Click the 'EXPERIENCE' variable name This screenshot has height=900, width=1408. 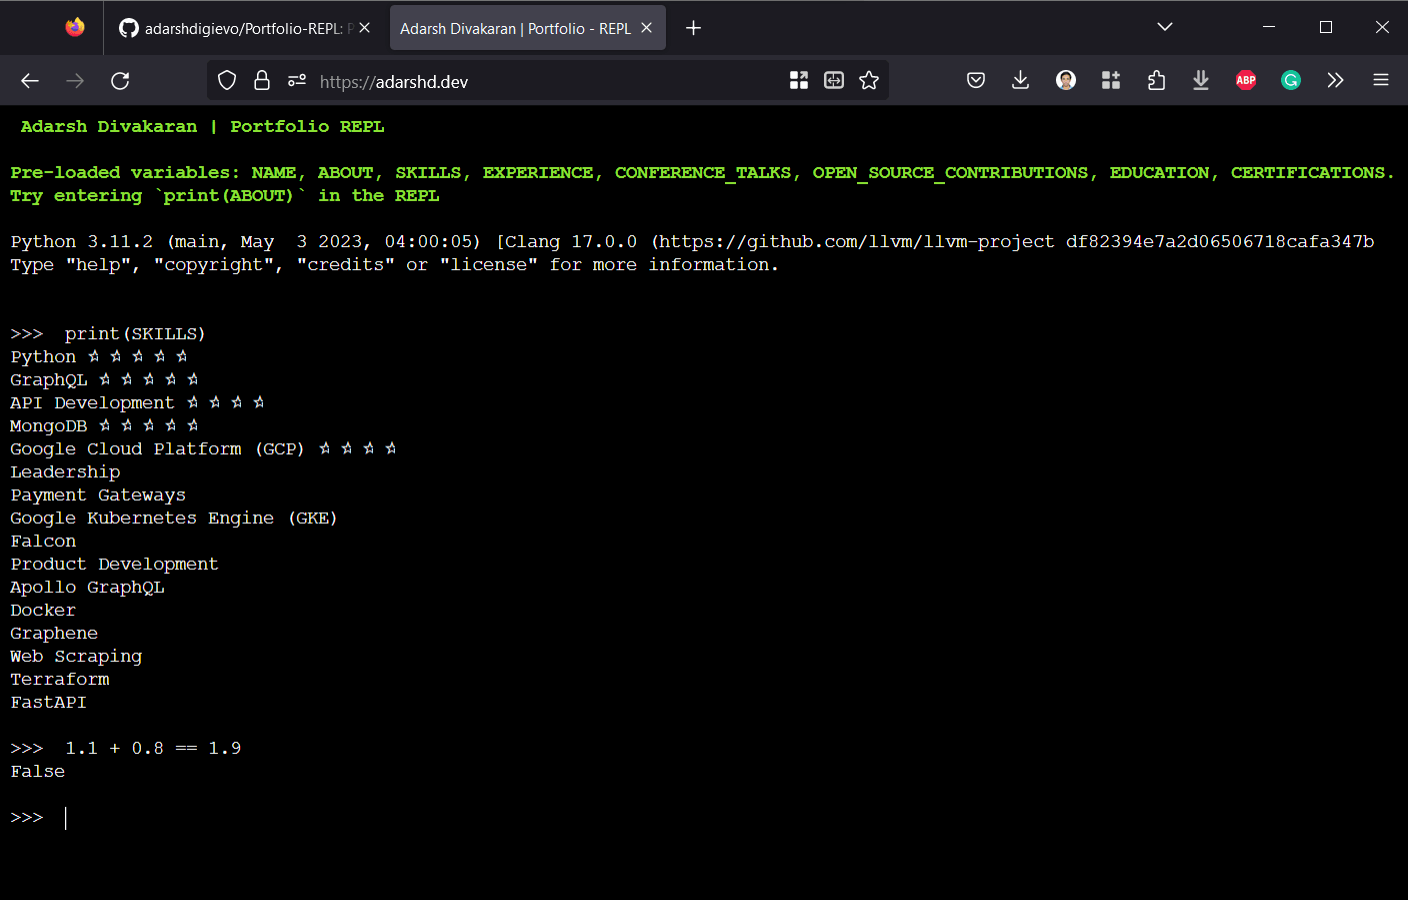pos(537,173)
